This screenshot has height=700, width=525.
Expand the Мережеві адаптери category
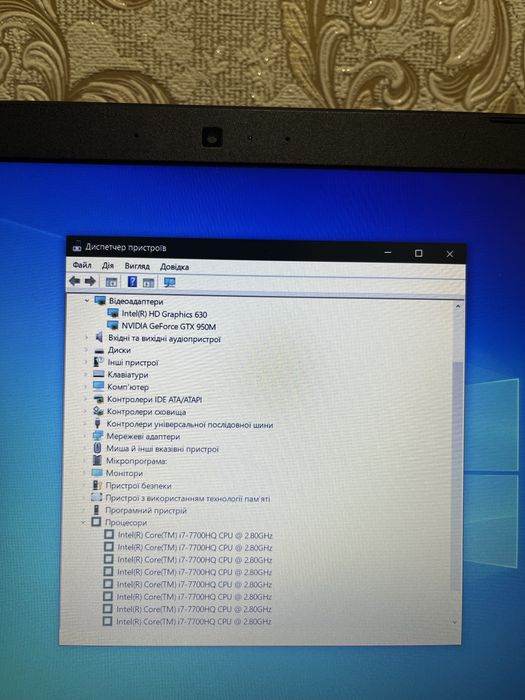(x=85, y=436)
